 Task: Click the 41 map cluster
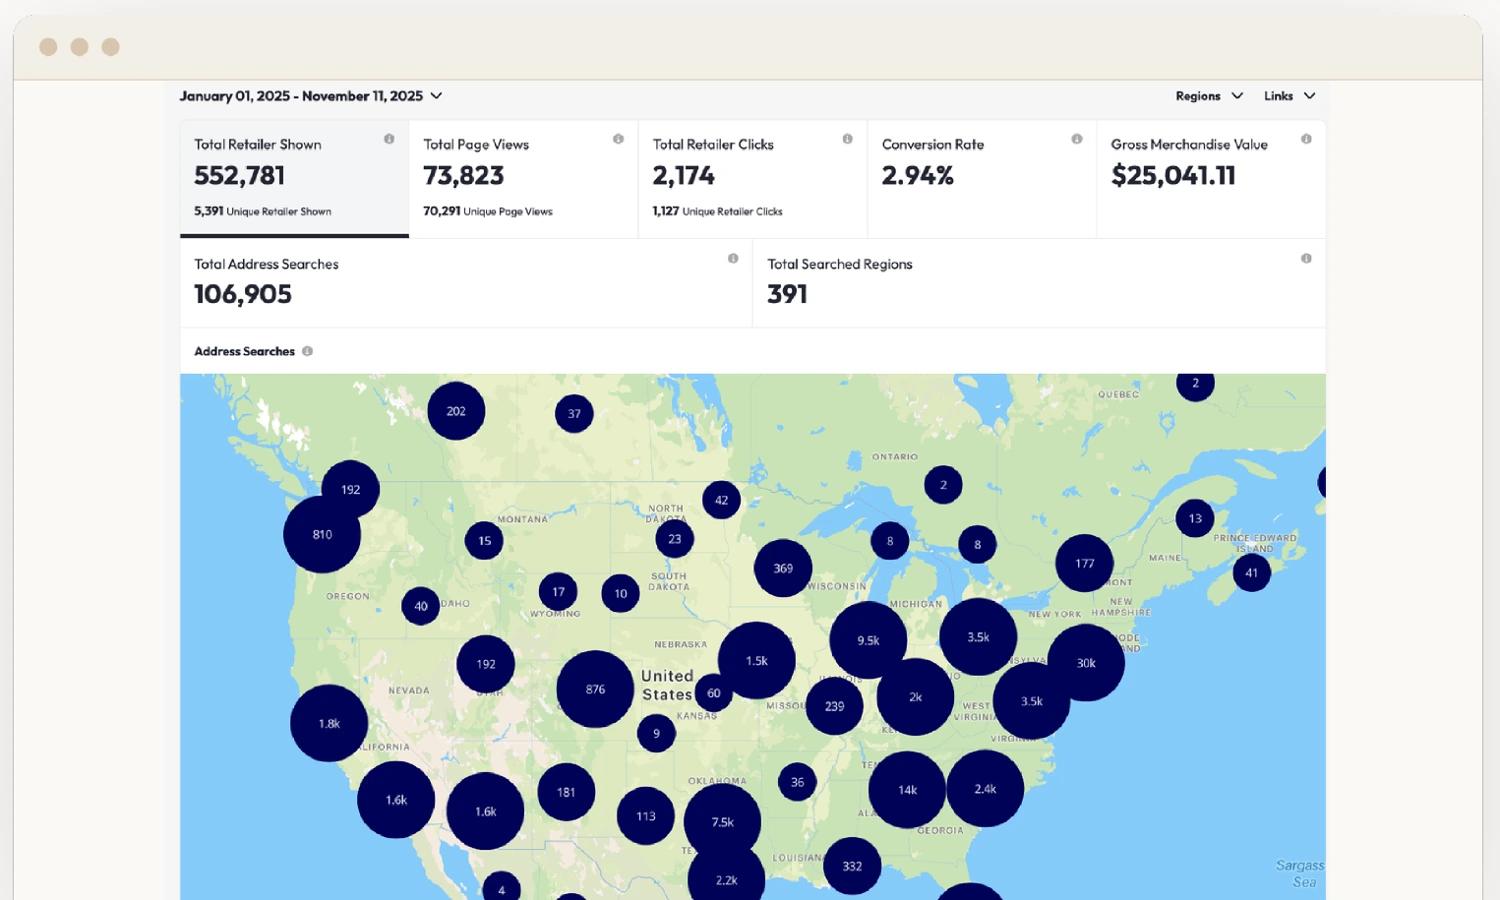[x=1251, y=573]
